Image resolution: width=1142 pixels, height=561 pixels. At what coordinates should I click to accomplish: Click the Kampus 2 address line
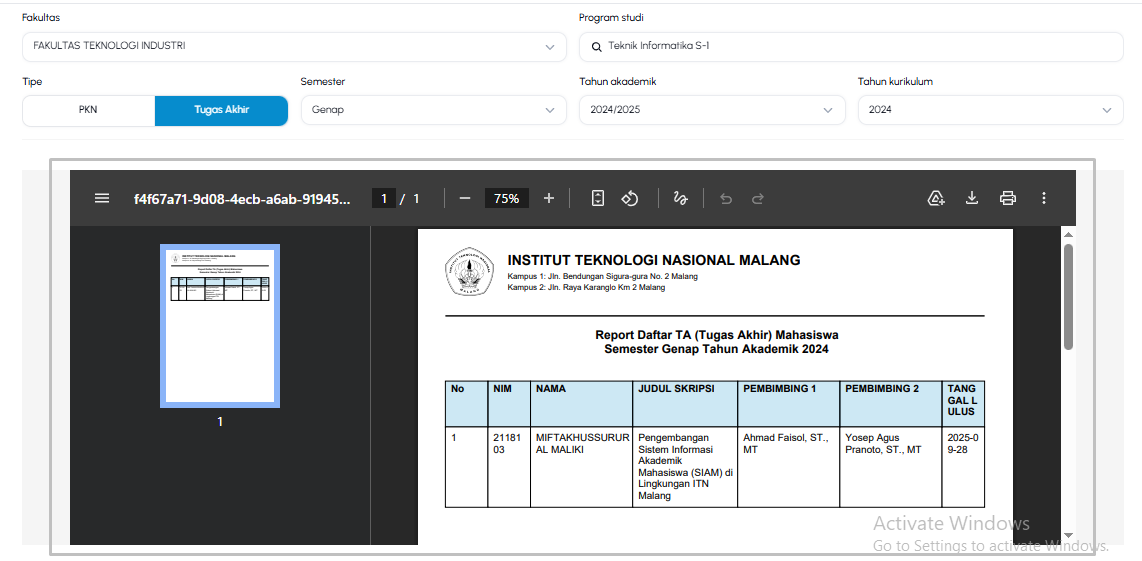pos(586,287)
